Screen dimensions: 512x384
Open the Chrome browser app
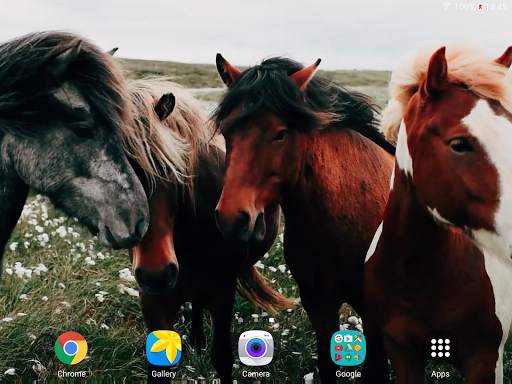click(x=71, y=348)
